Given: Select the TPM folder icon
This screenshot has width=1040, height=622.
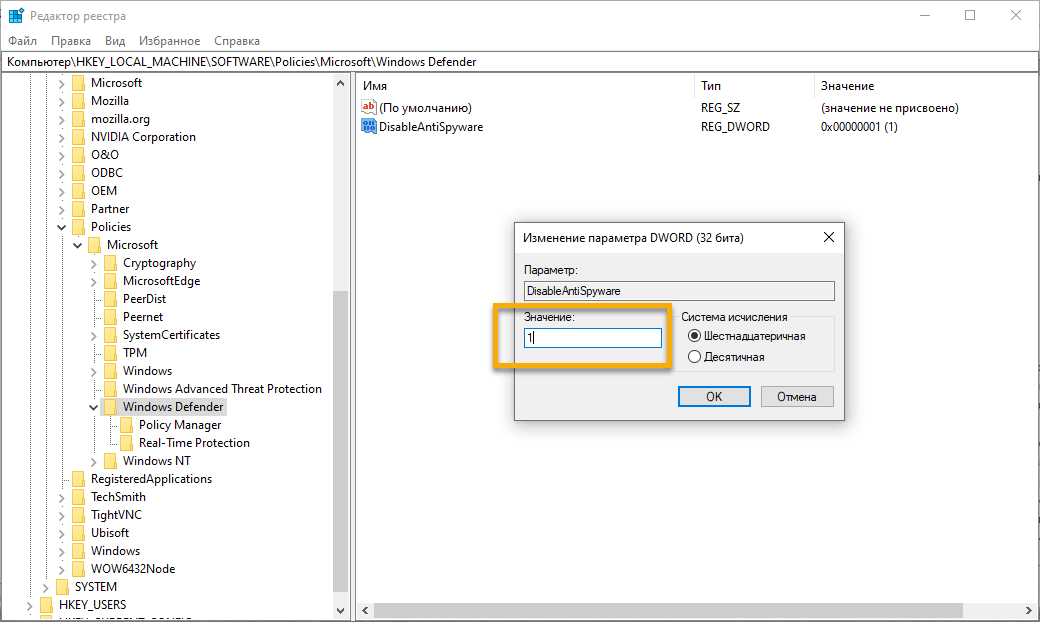Looking at the screenshot, I should [110, 352].
